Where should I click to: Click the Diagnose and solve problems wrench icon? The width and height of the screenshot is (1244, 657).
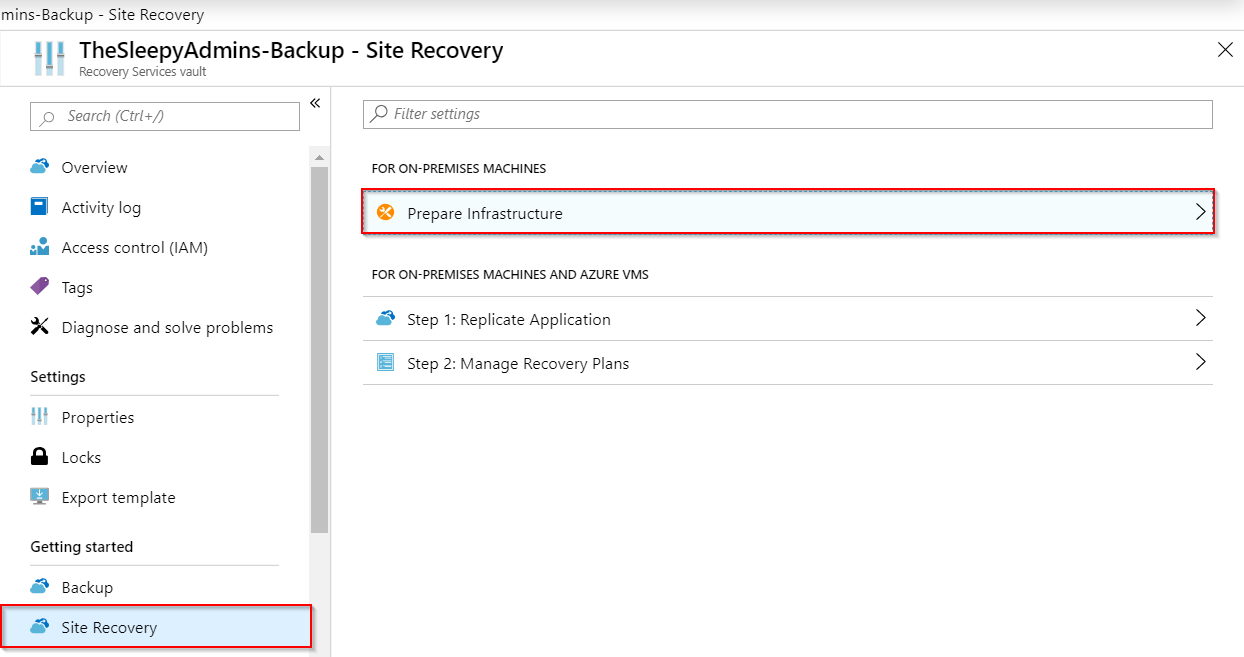click(40, 327)
